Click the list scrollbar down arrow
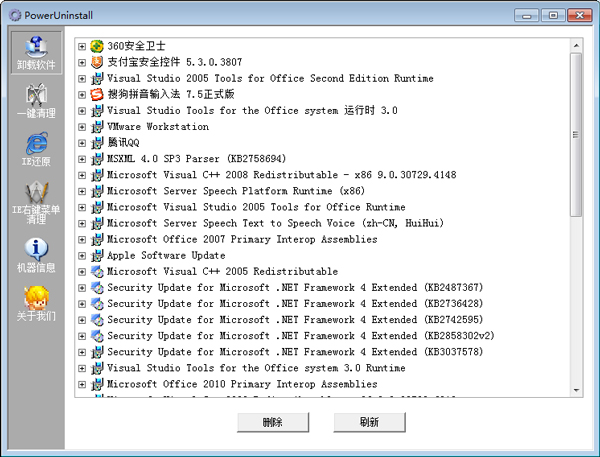The width and height of the screenshot is (600, 457). tap(576, 390)
